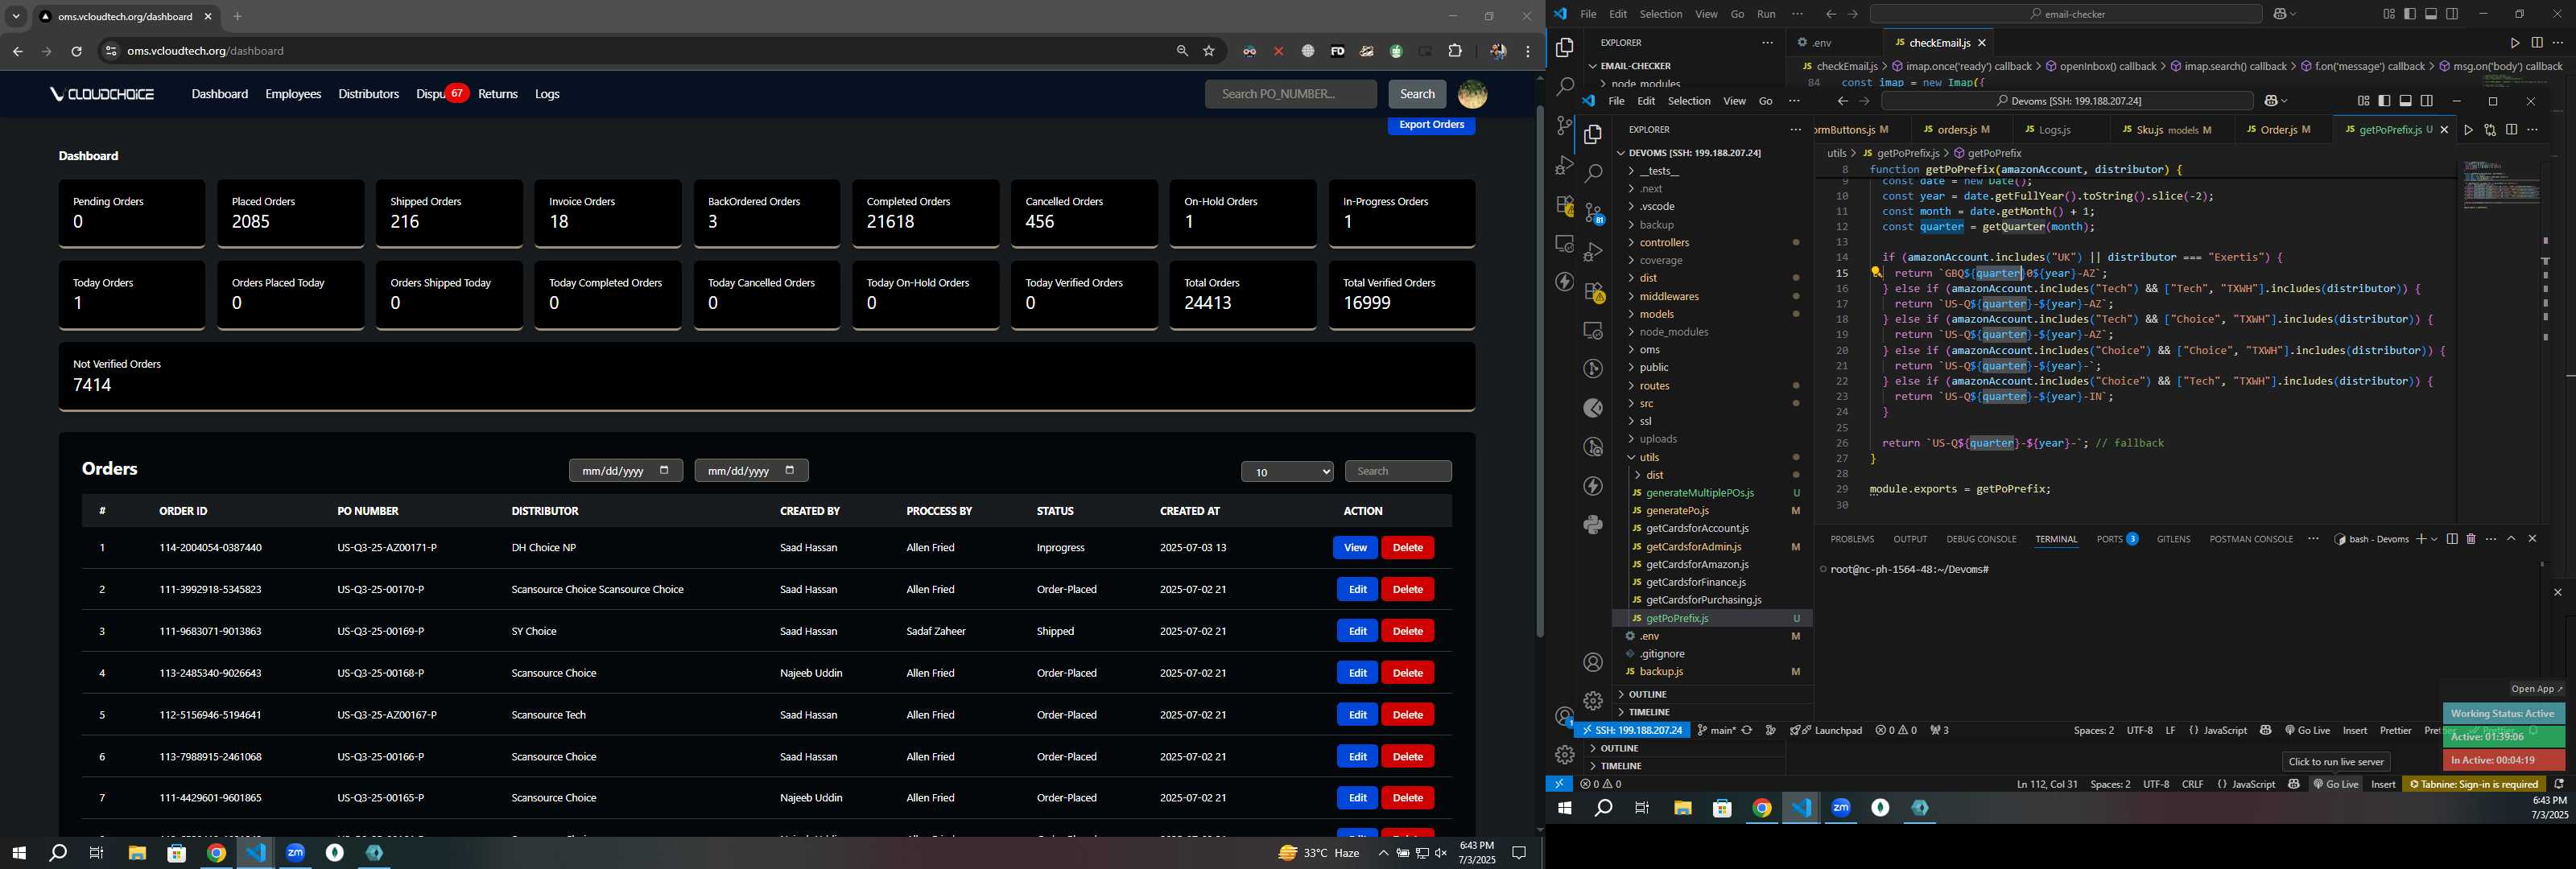Open Explorer icon in email-checker VS Code
Image resolution: width=2576 pixels, height=869 pixels.
coord(1565,47)
